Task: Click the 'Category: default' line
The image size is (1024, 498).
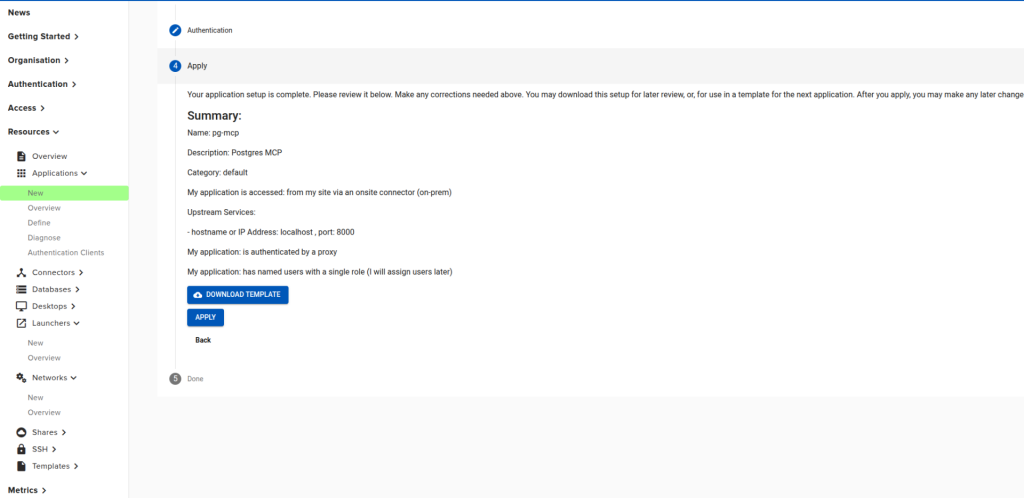Action: pyautogui.click(x=217, y=173)
